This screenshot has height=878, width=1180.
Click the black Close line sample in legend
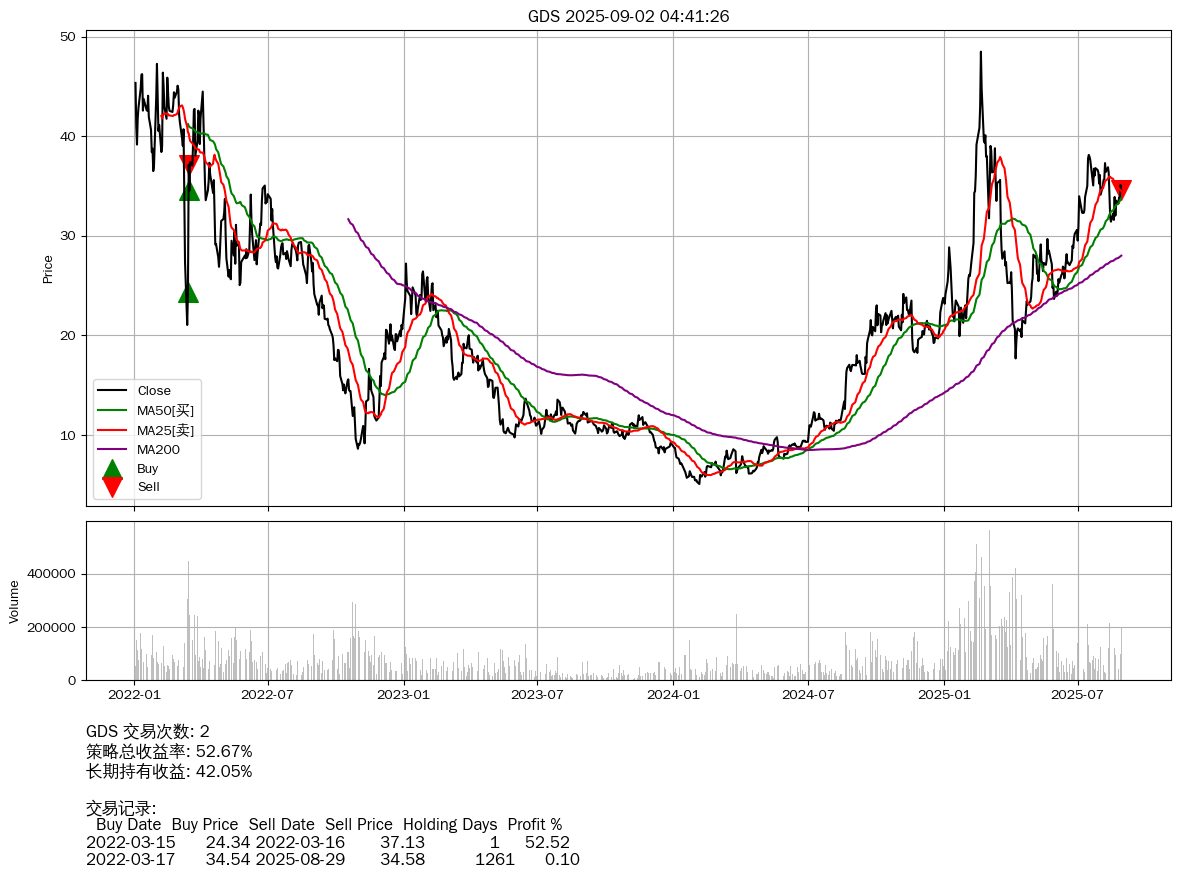click(113, 391)
